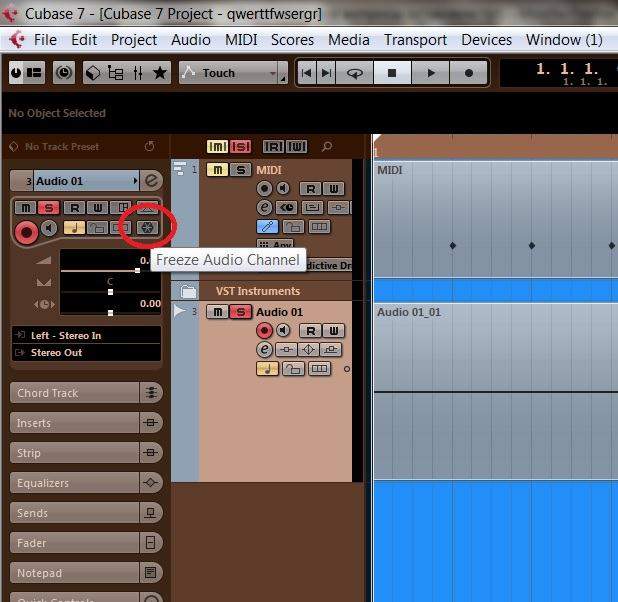Expand the Equalizers inspector section
Screen dimensions: 618x602
[x=73, y=483]
